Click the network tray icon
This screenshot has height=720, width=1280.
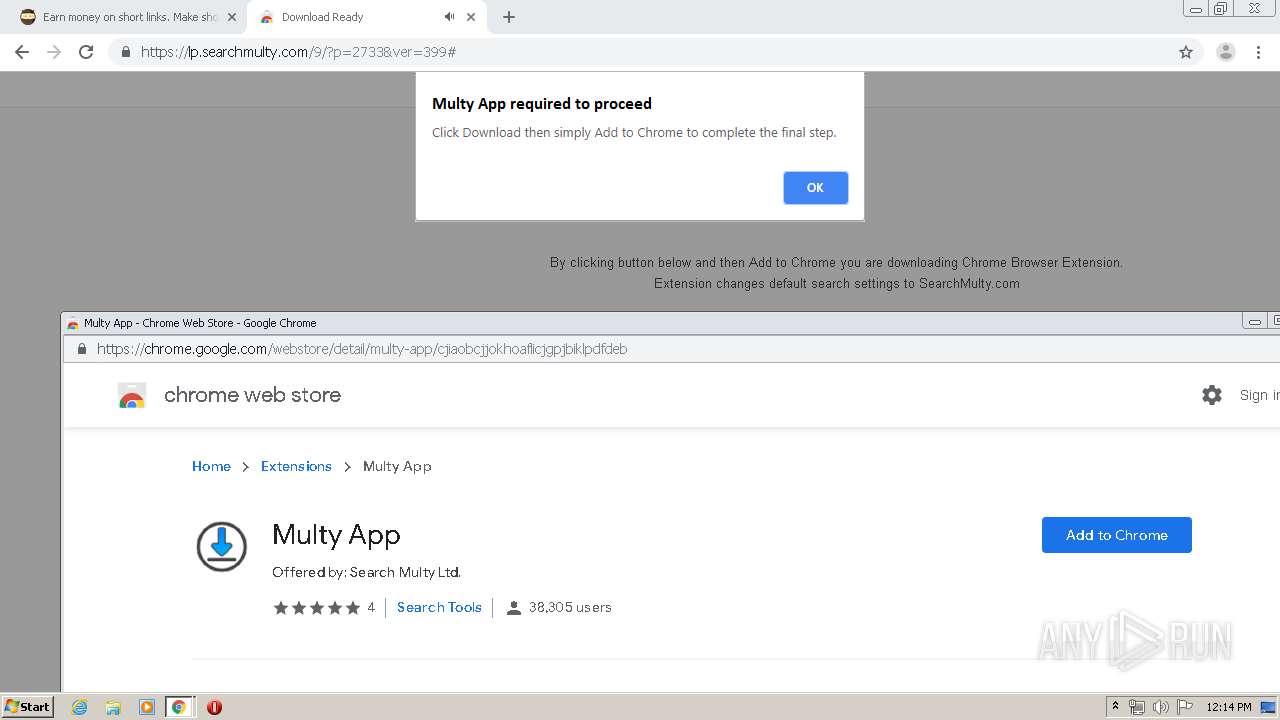[1136, 707]
